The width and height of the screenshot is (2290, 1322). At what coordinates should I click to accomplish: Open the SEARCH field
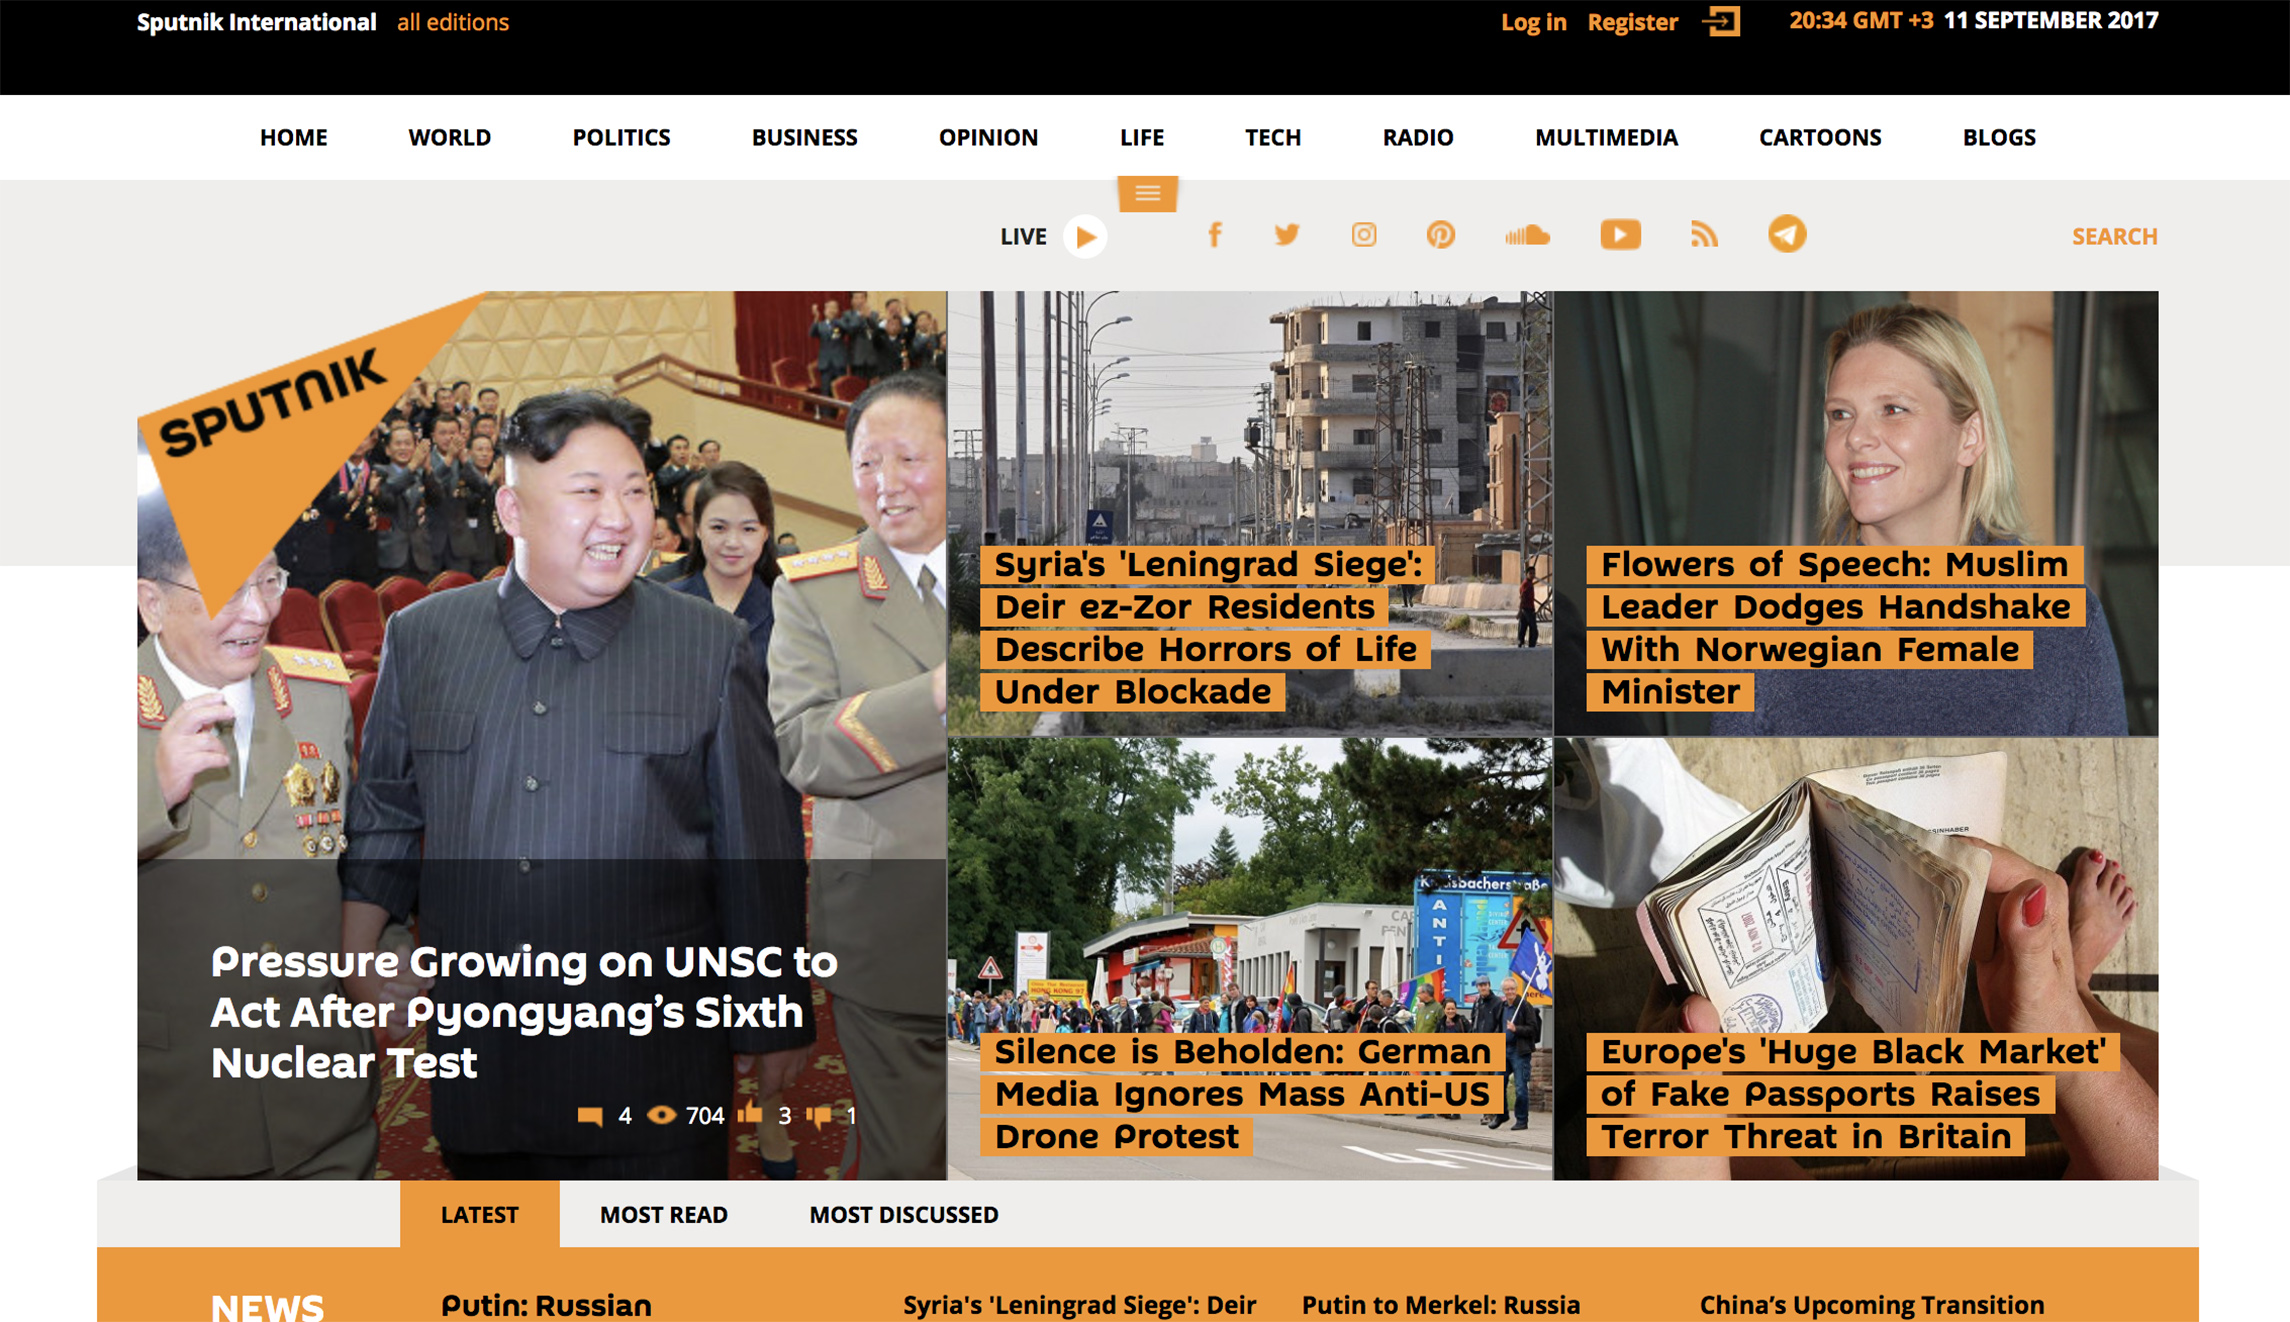[x=2114, y=237]
